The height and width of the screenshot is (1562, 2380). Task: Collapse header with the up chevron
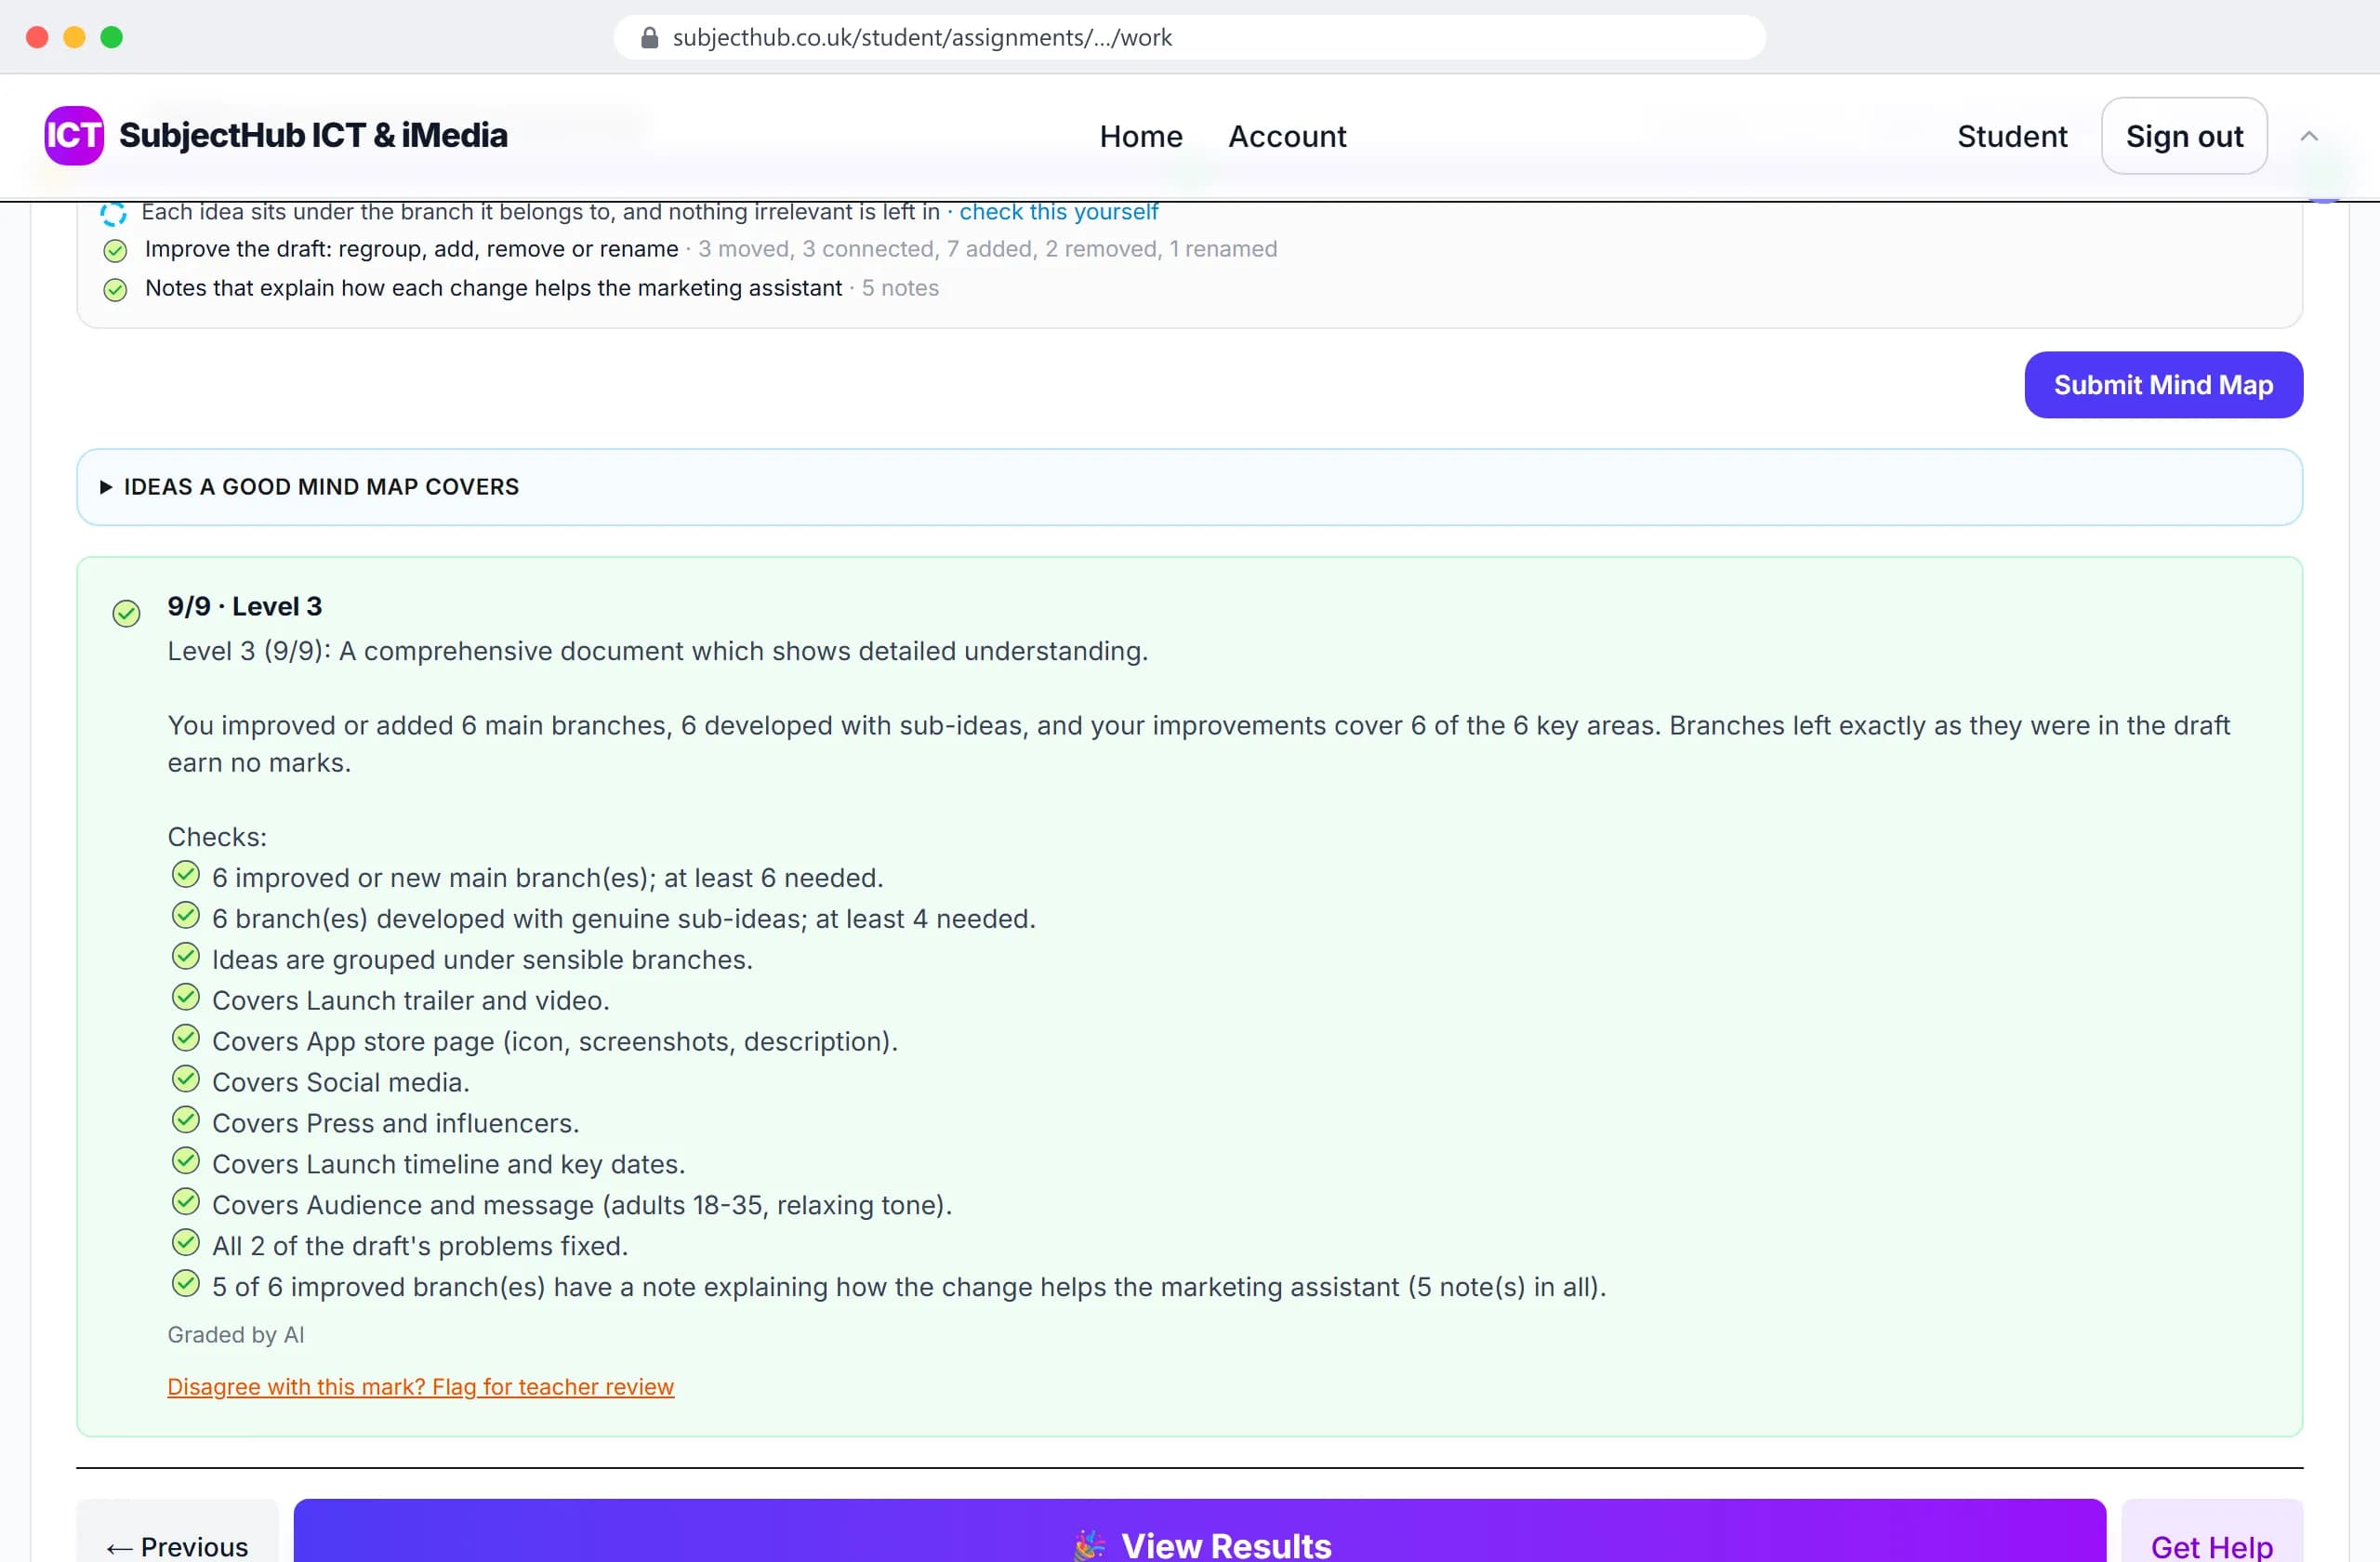pyautogui.click(x=2309, y=136)
